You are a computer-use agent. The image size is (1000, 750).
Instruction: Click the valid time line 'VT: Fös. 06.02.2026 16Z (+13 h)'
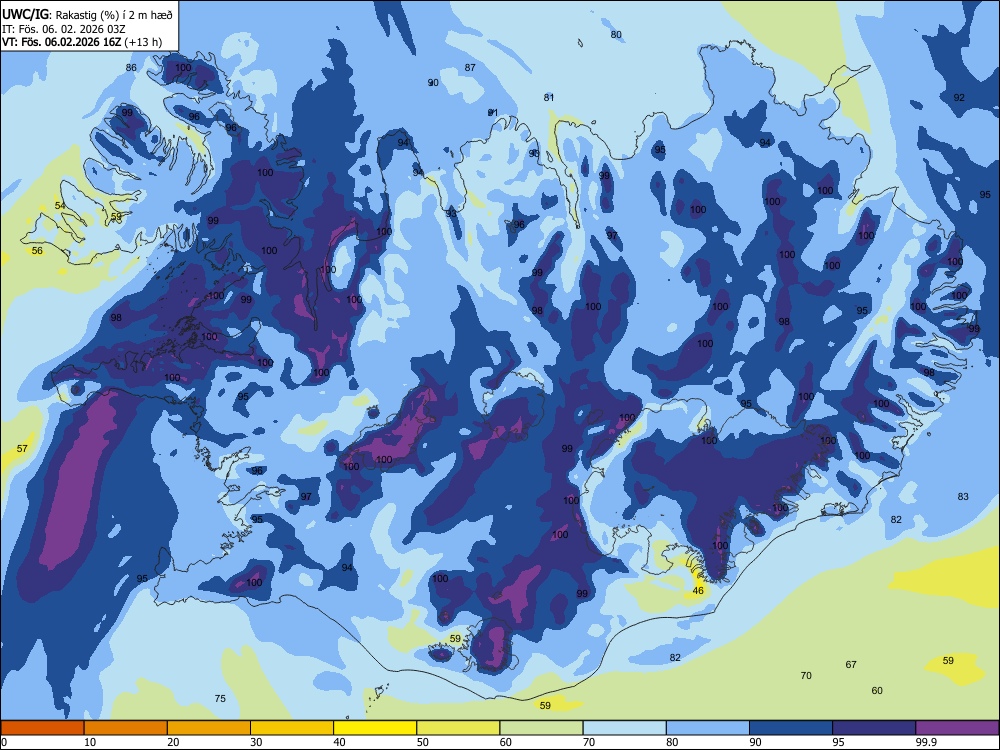[82, 42]
